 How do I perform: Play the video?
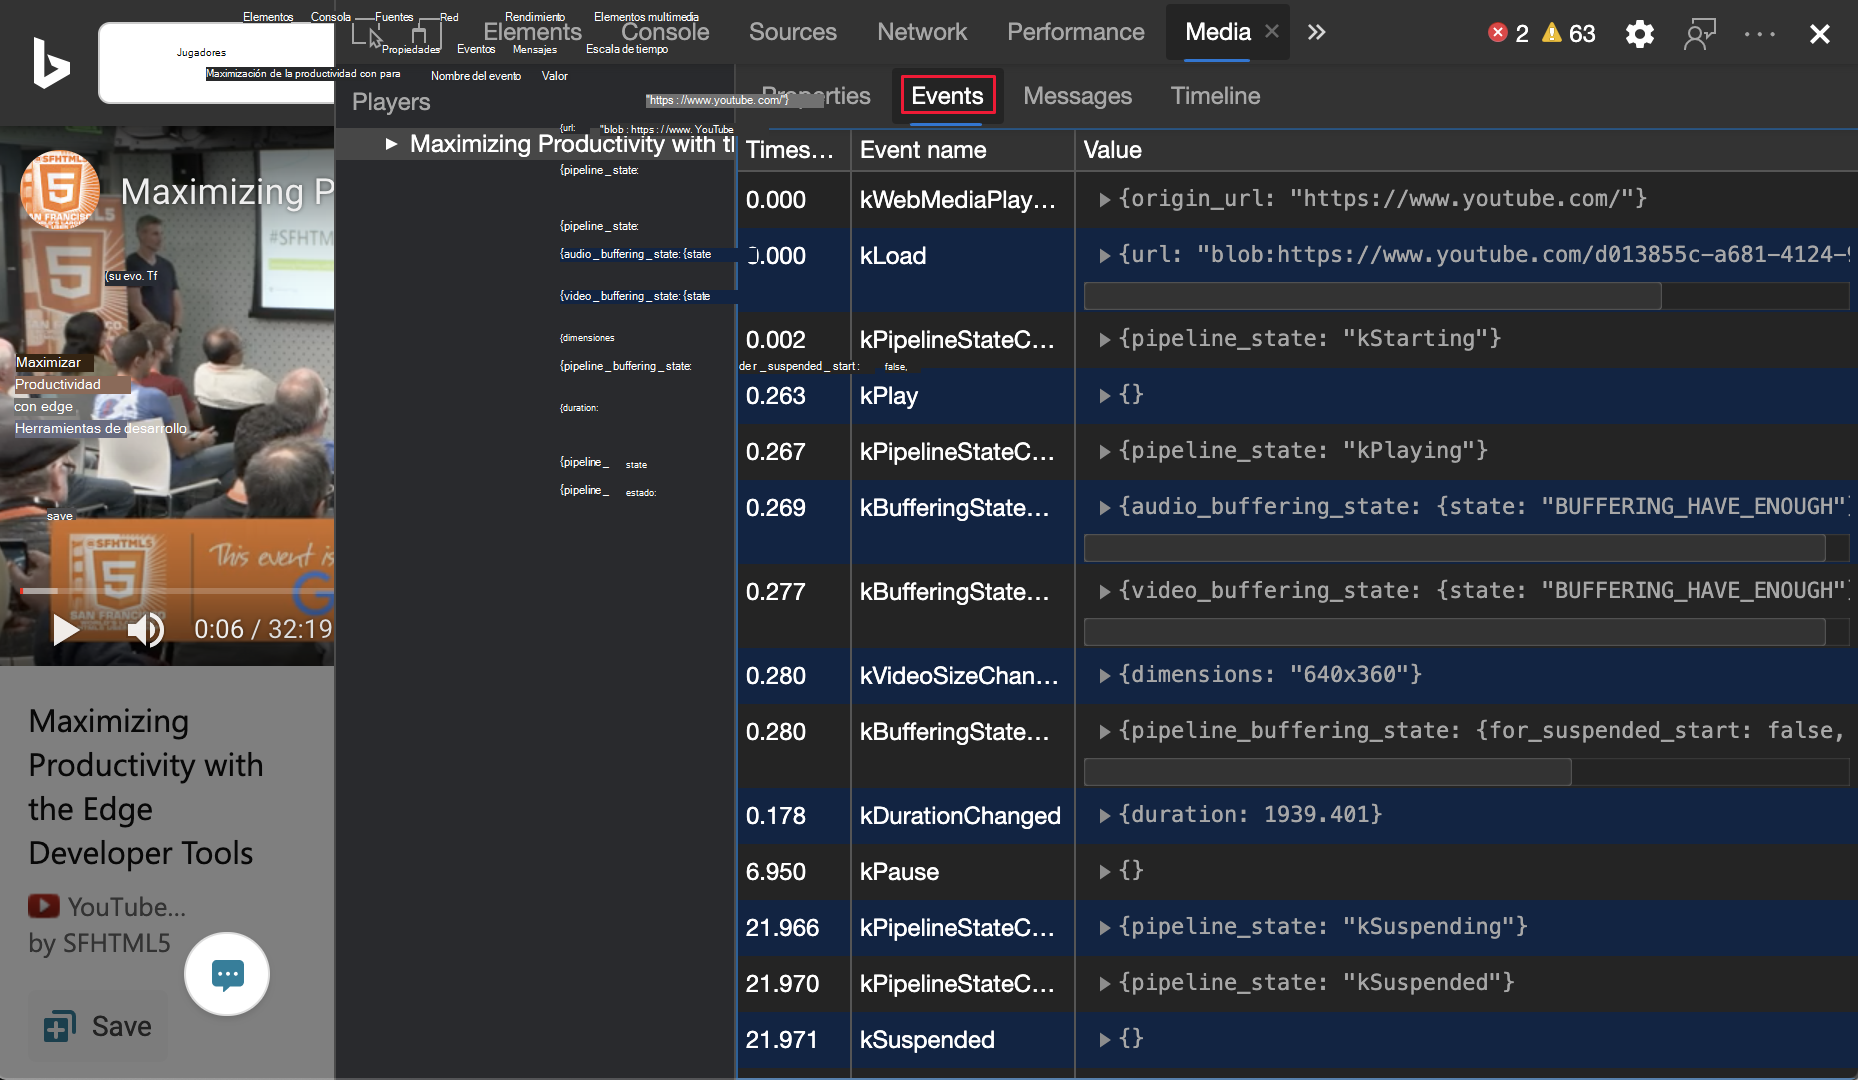coord(66,629)
